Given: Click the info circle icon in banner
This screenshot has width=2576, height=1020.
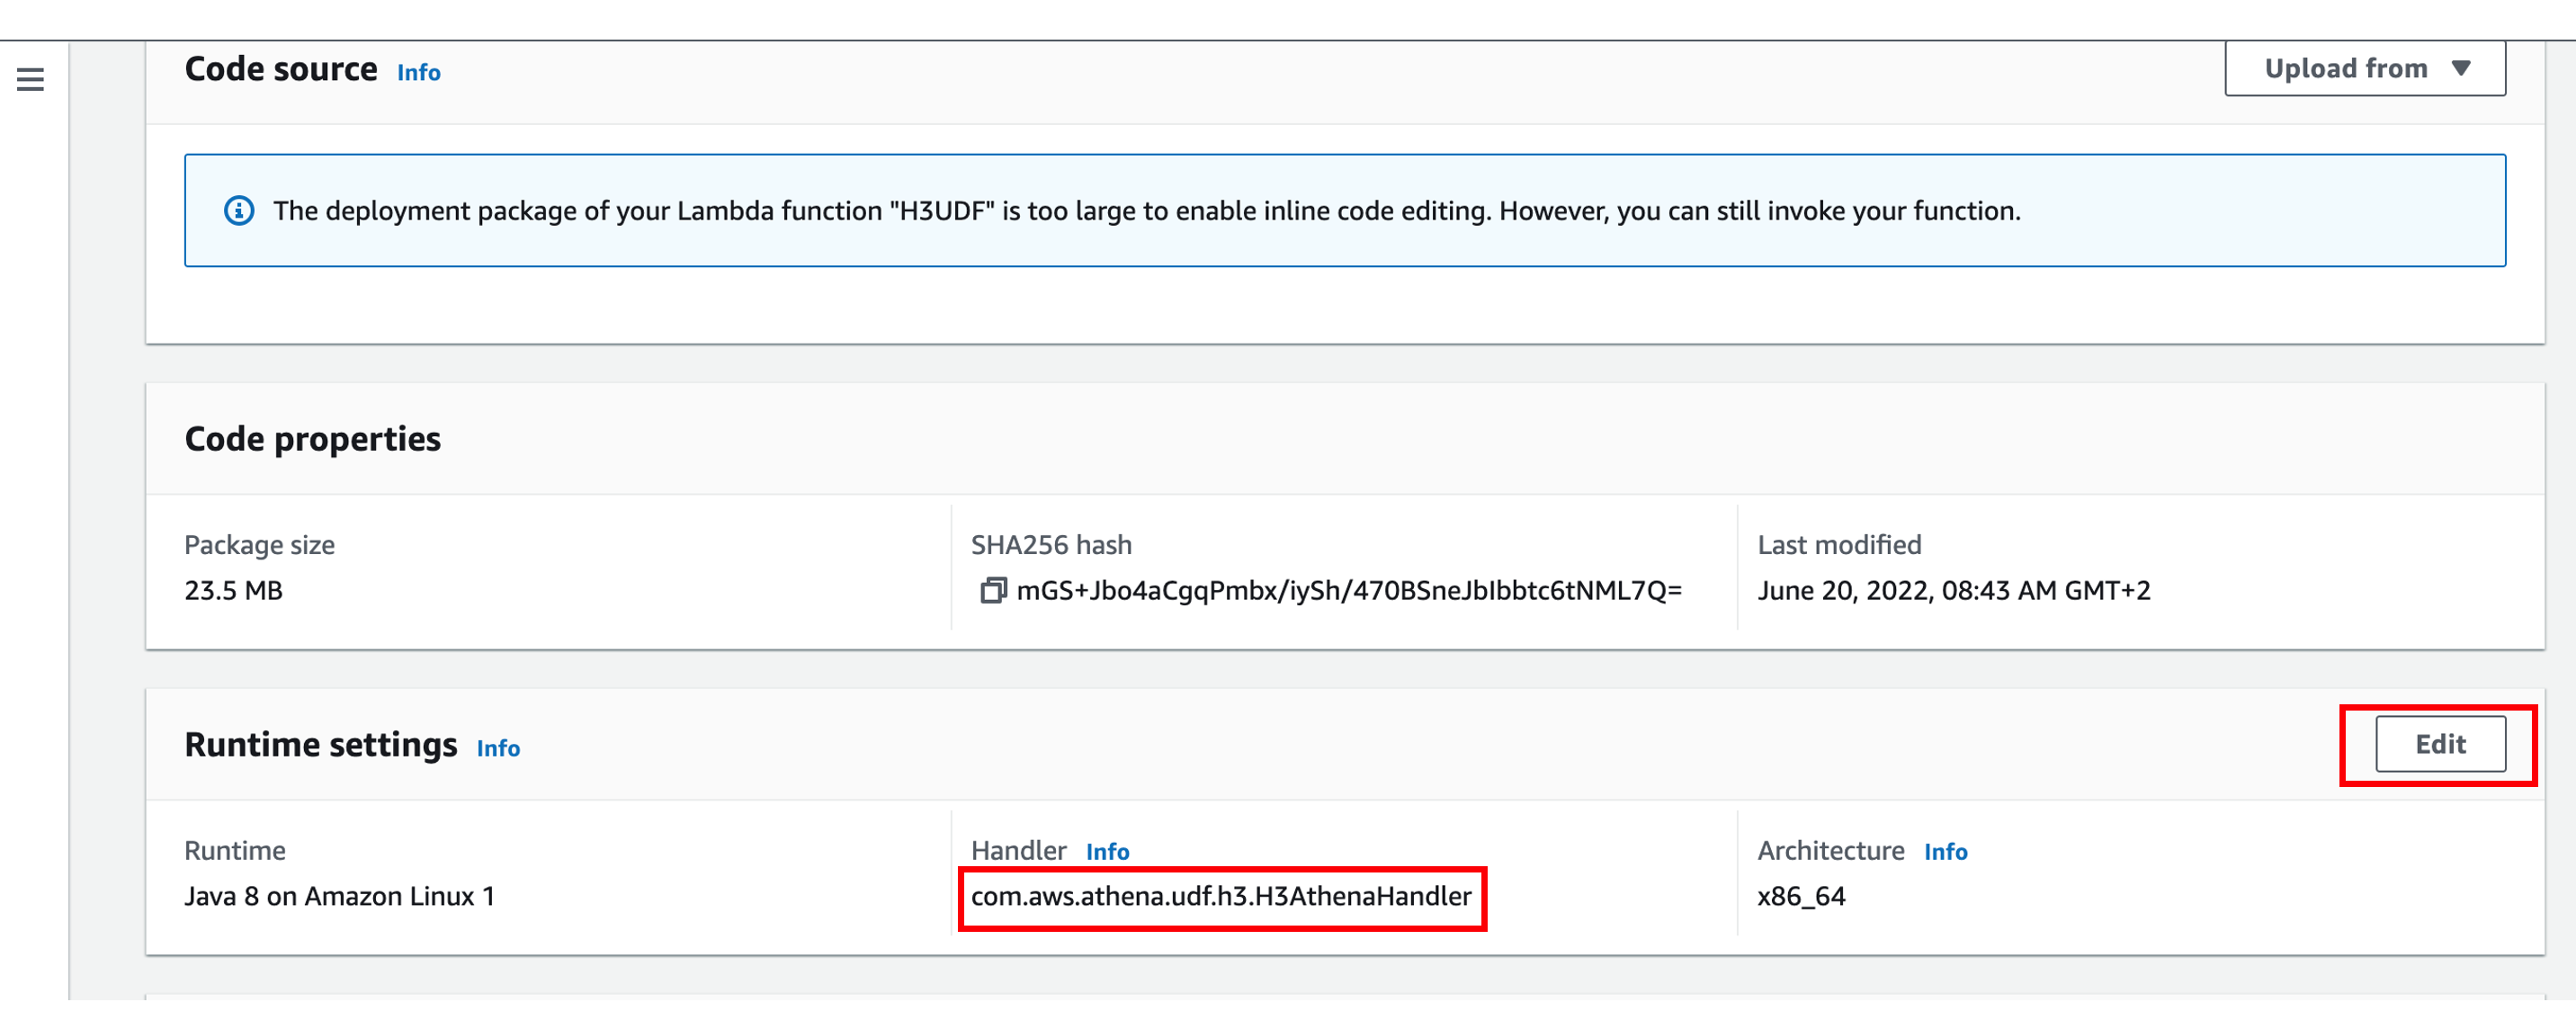Looking at the screenshot, I should click(x=238, y=211).
